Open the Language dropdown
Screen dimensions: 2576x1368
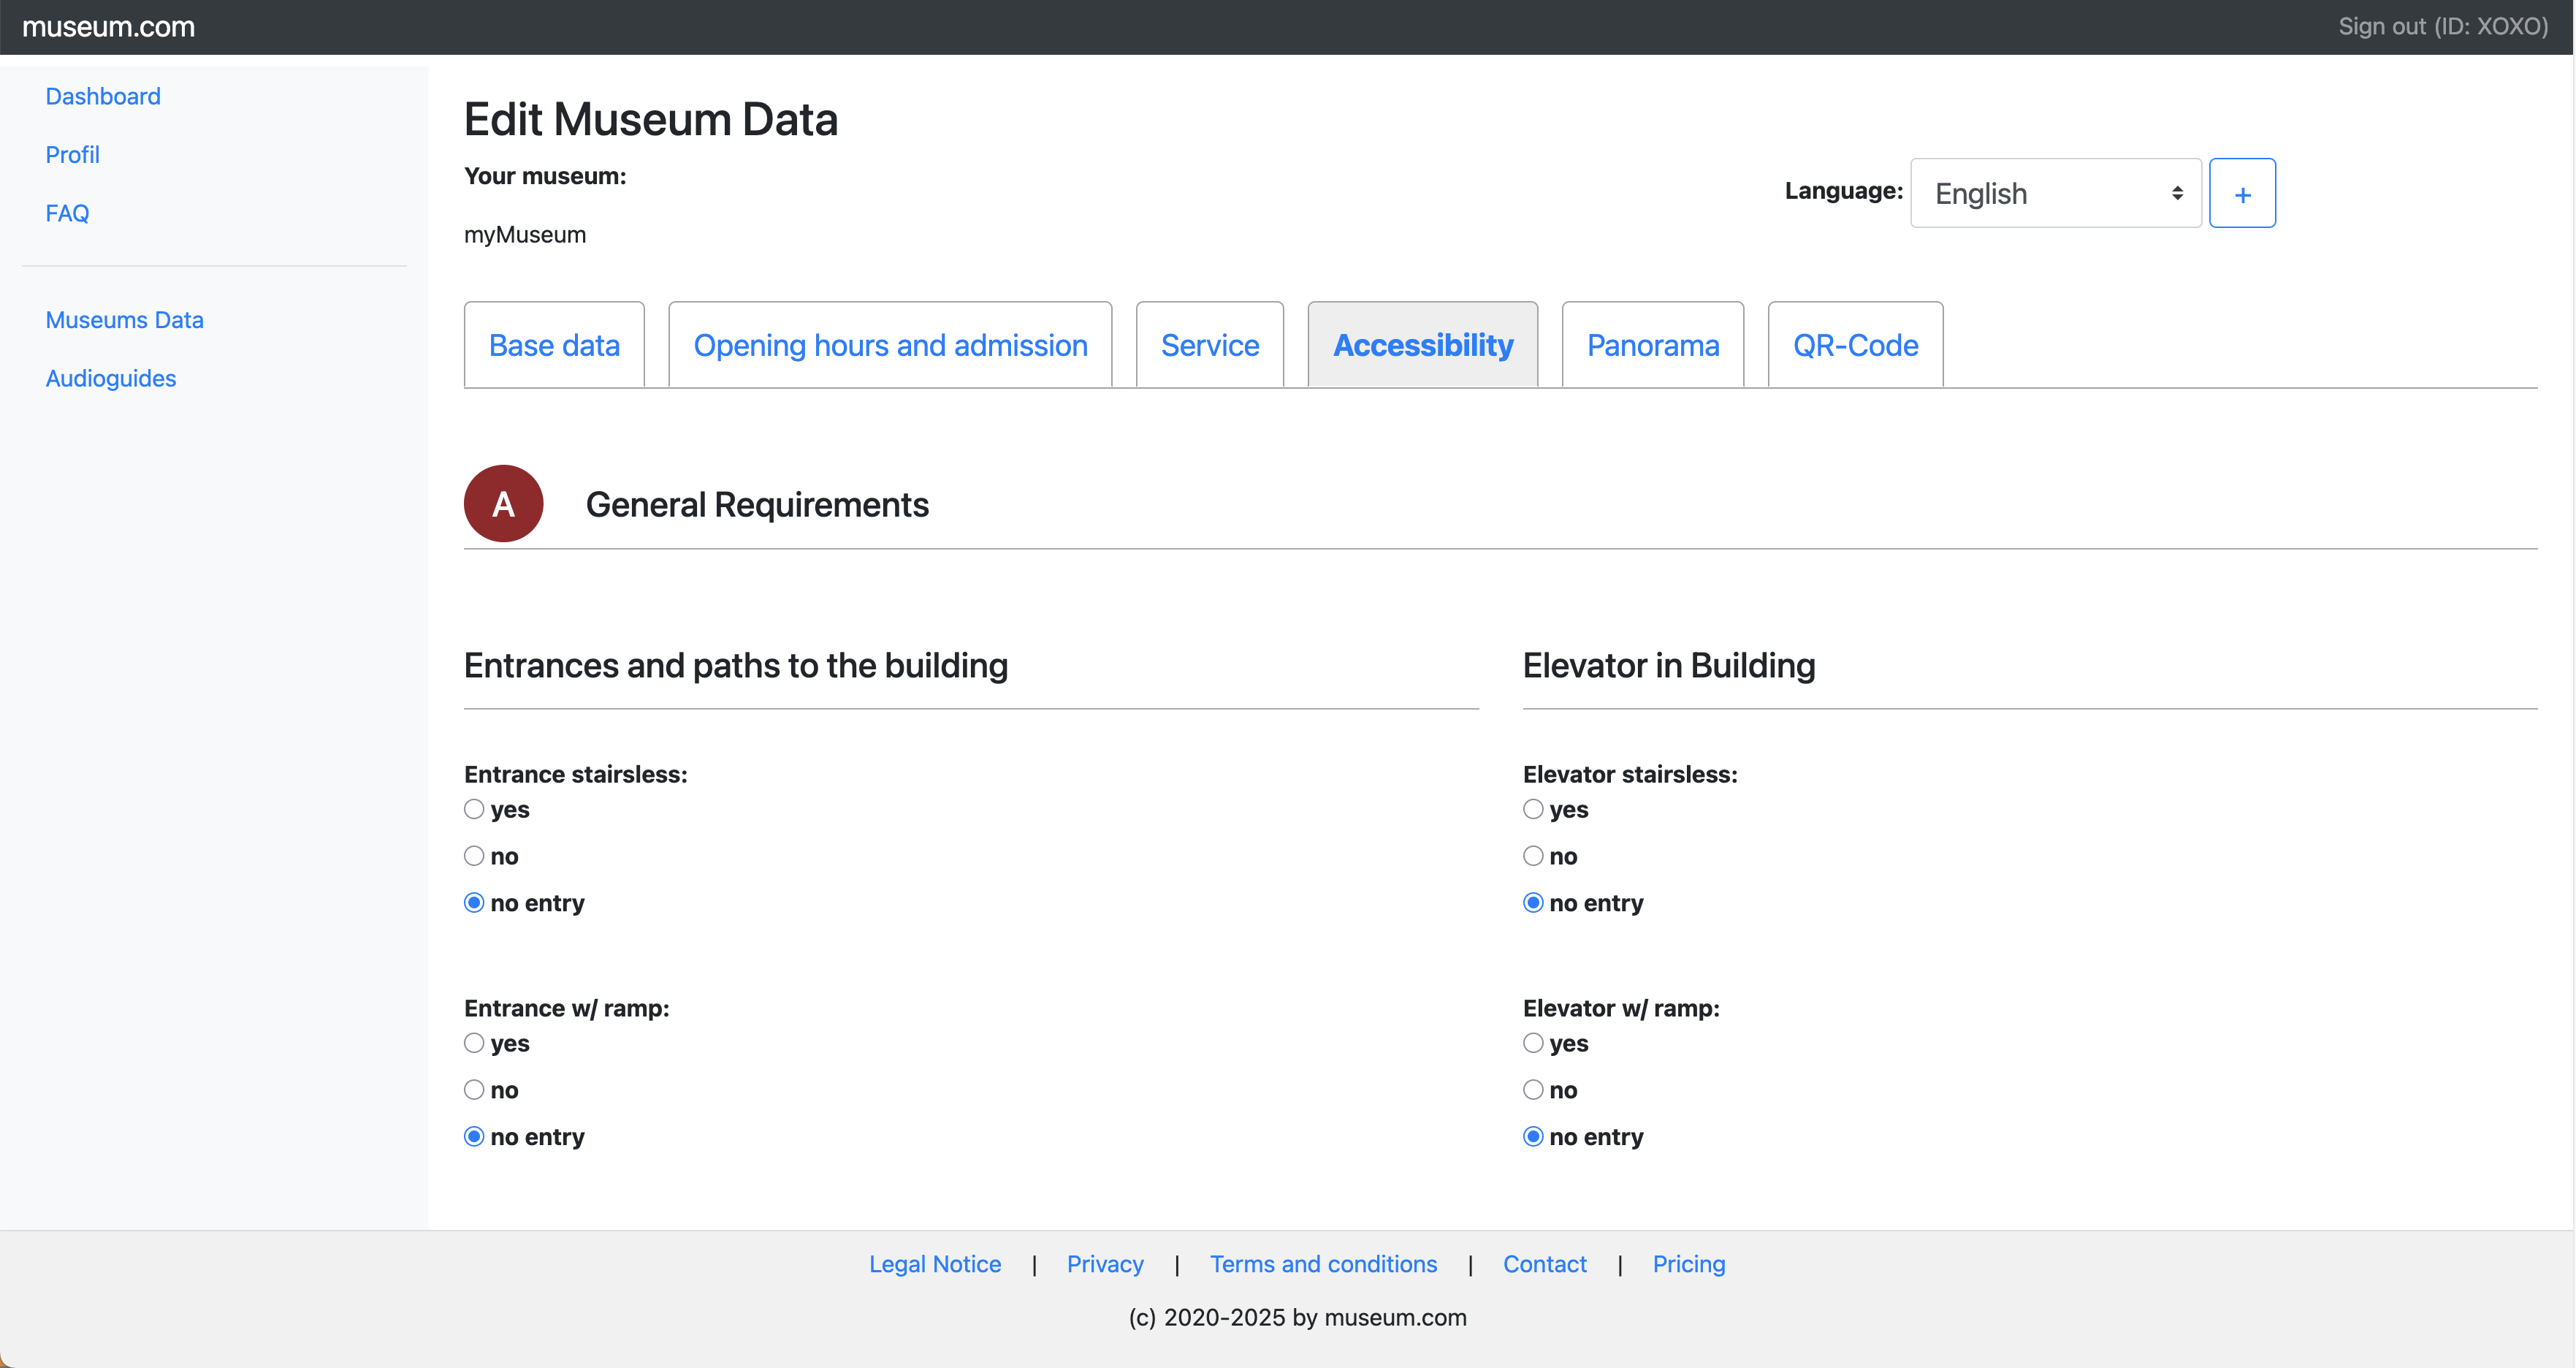click(2055, 194)
